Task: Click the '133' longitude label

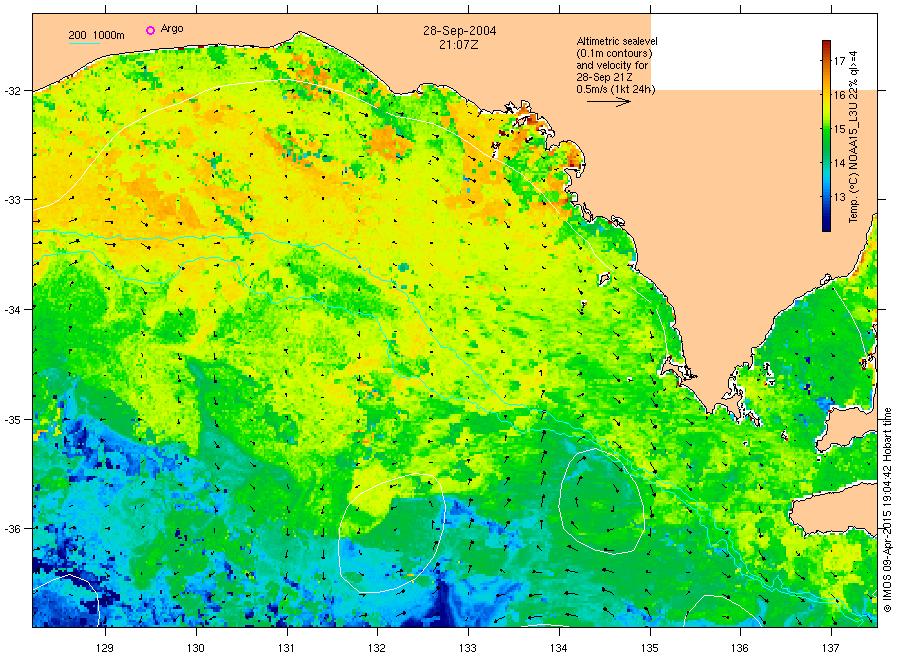Action: pos(468,649)
